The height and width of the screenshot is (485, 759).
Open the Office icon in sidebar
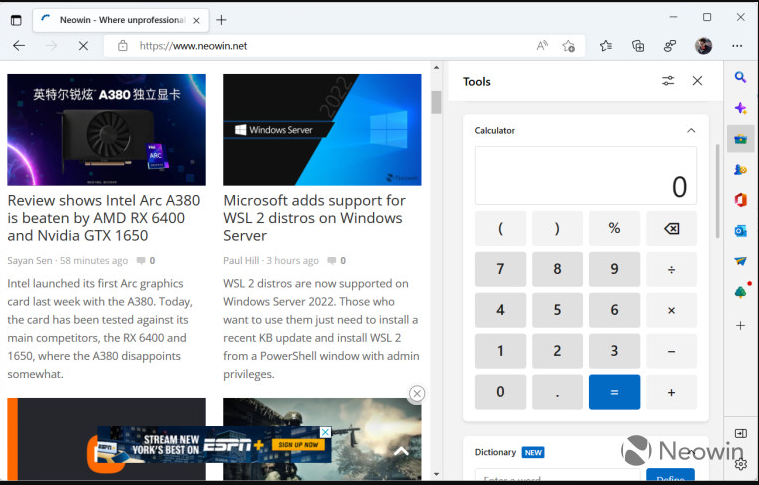click(x=740, y=200)
